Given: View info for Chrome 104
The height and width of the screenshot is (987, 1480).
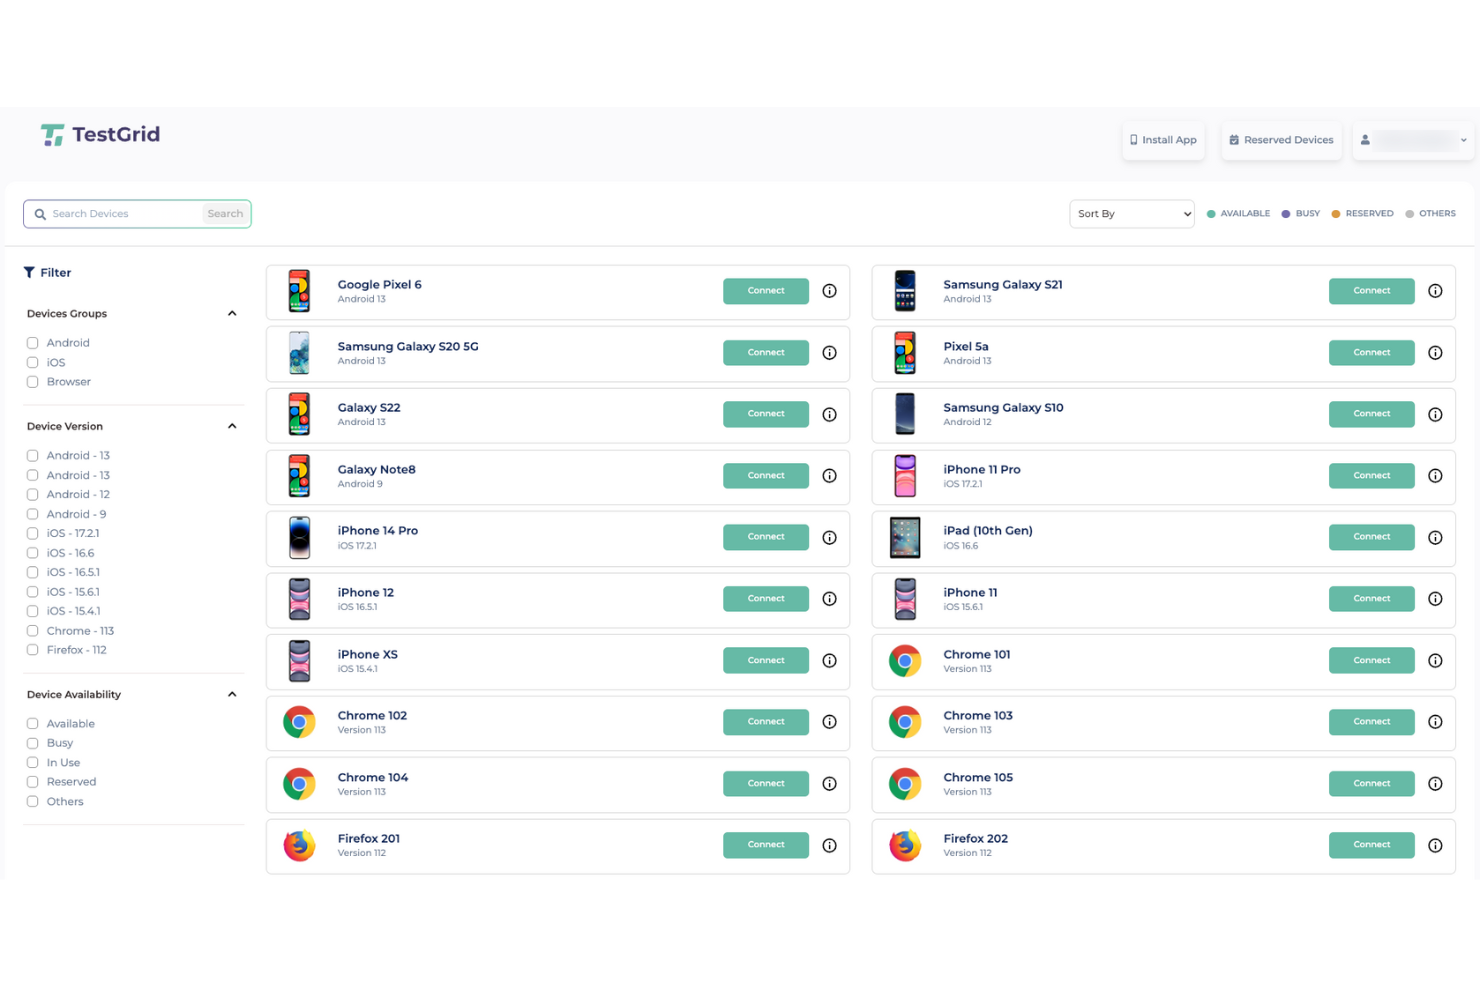Looking at the screenshot, I should [x=829, y=784].
